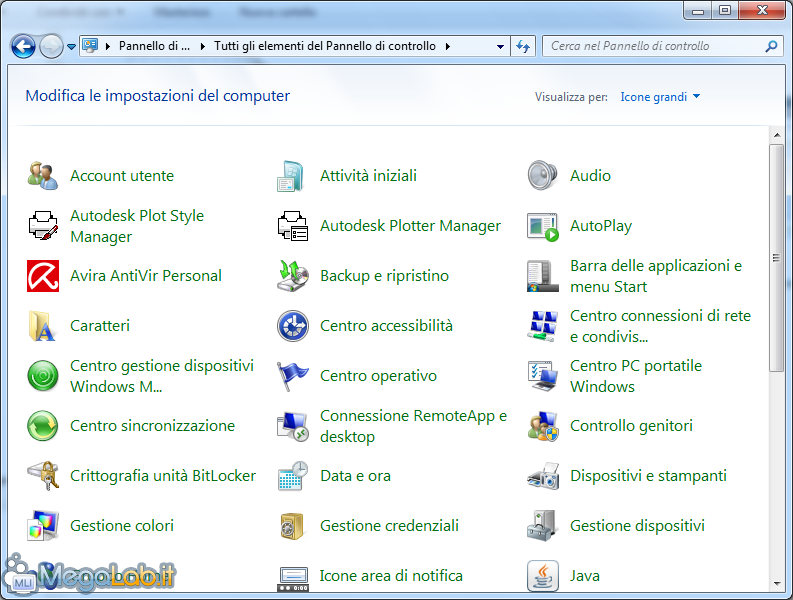Open the Icone grandi view dropdown
Screen dimensions: 793x600
[660, 97]
